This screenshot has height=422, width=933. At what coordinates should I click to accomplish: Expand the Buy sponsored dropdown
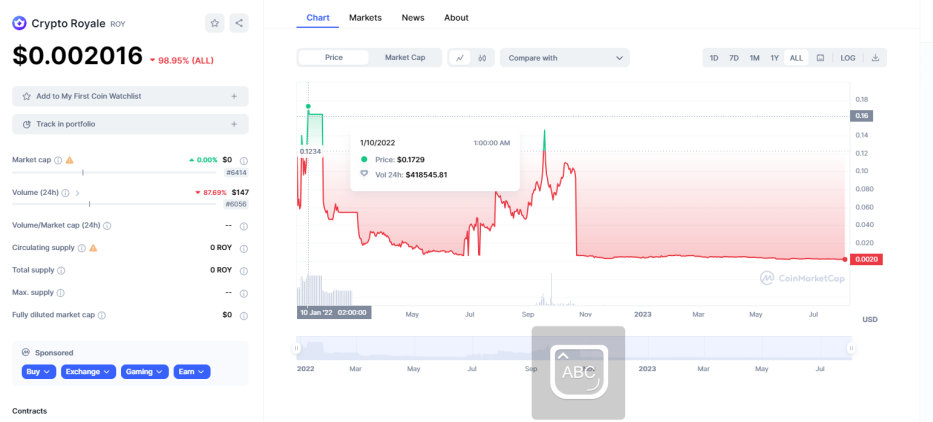click(39, 371)
